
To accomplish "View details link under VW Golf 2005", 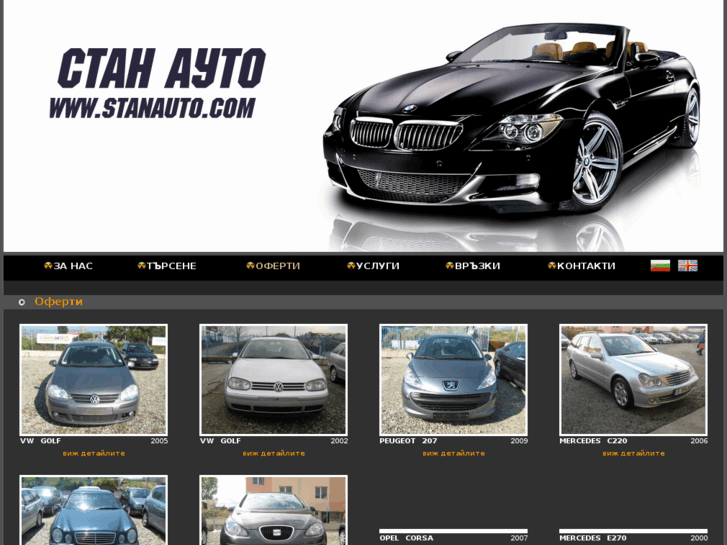I will (94, 453).
